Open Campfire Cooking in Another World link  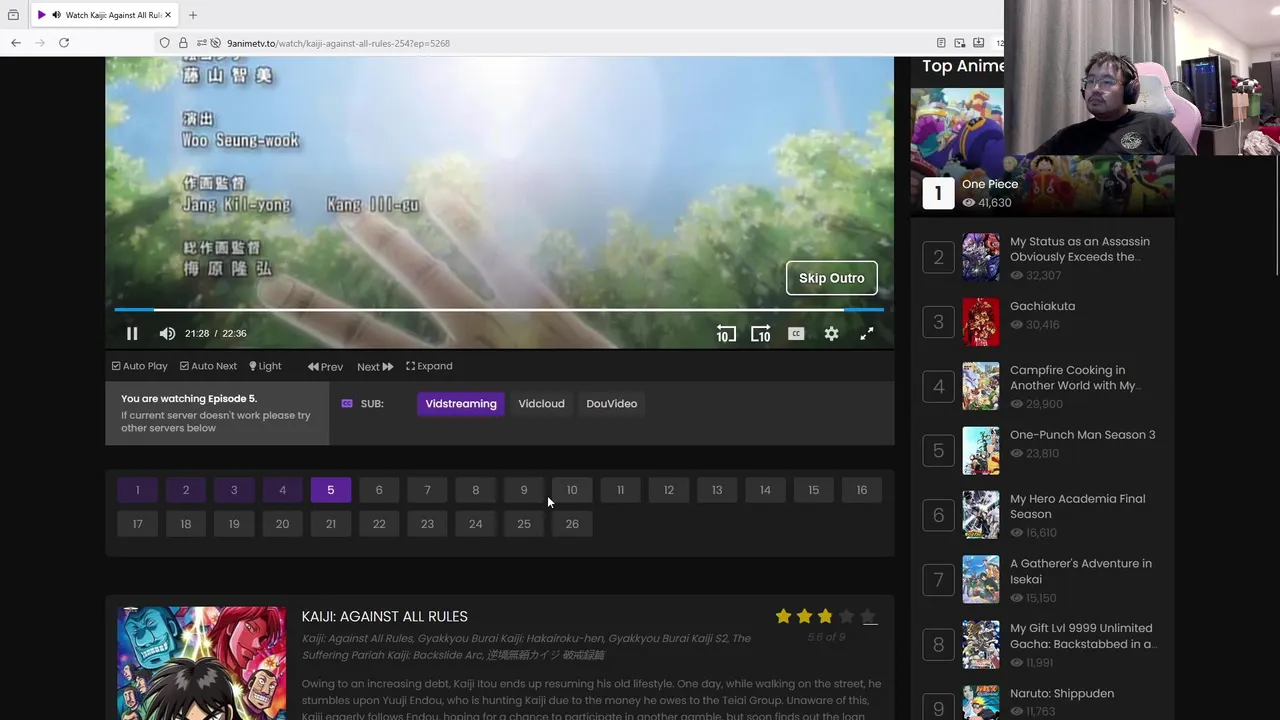[1075, 378]
